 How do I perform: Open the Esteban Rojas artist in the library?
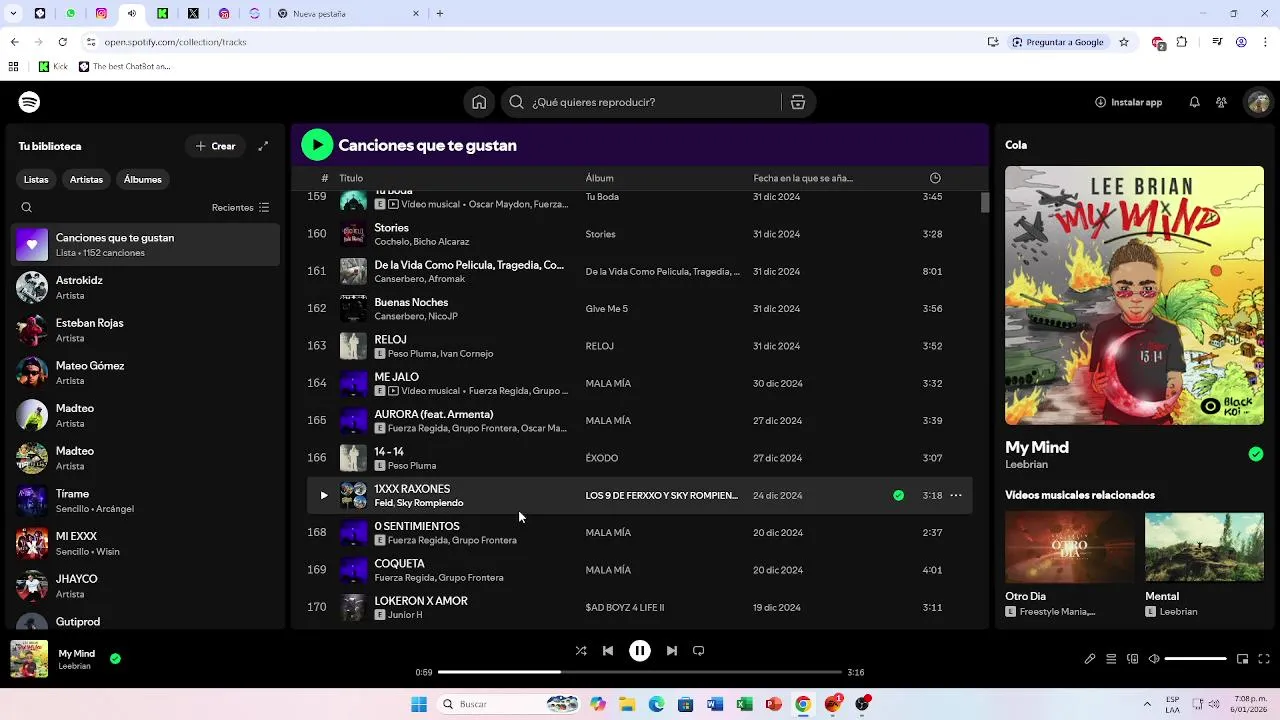click(147, 330)
